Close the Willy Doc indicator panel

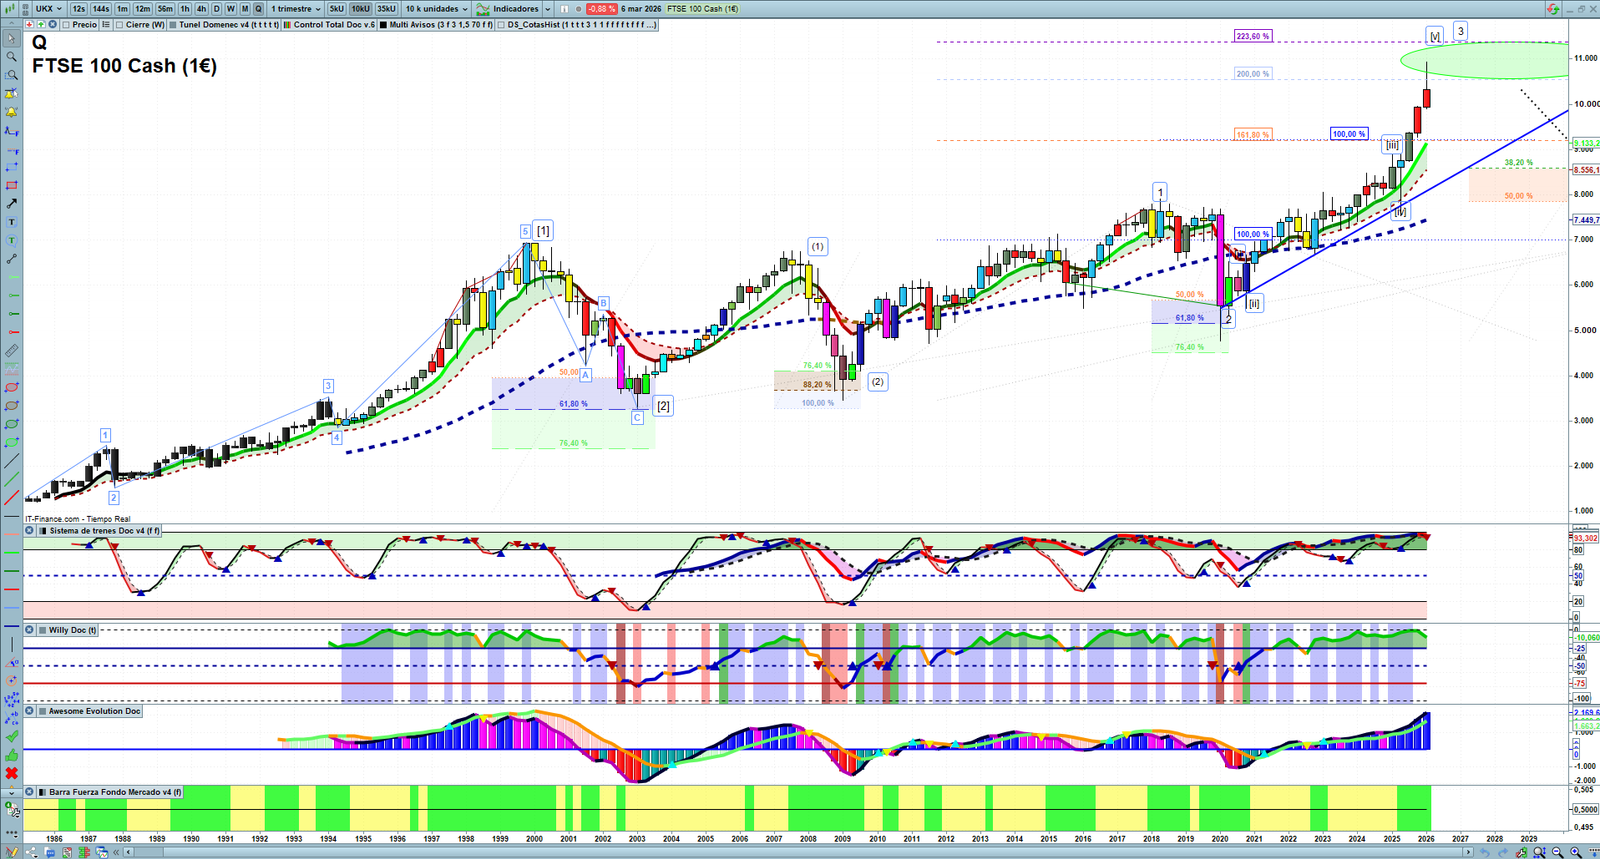click(x=30, y=630)
